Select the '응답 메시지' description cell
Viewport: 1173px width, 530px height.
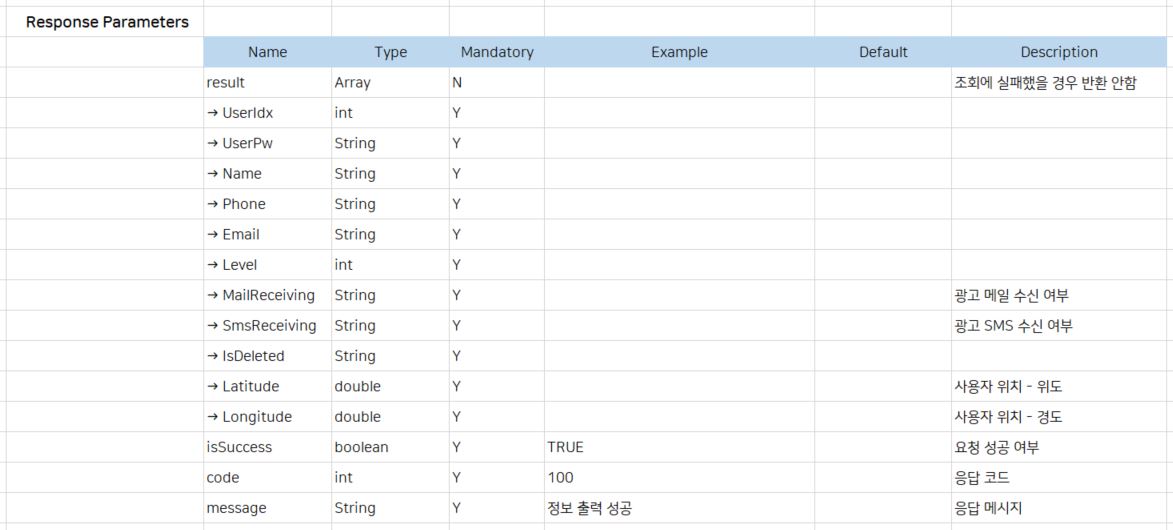coord(1059,508)
